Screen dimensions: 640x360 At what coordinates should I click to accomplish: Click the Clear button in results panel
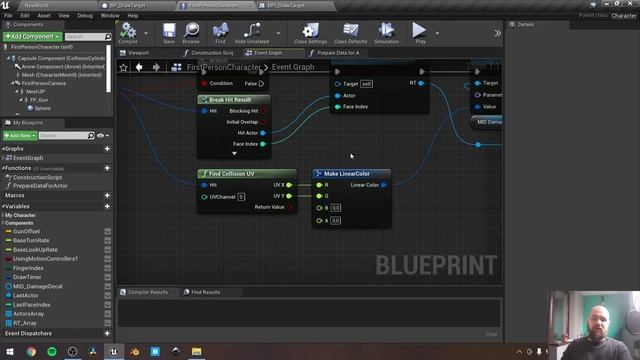pos(491,334)
